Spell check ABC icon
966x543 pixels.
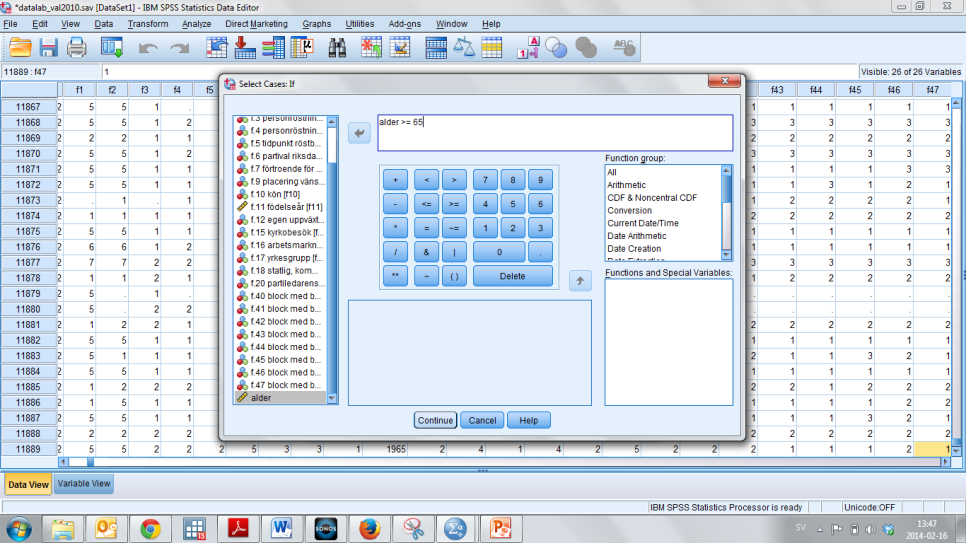(x=623, y=47)
